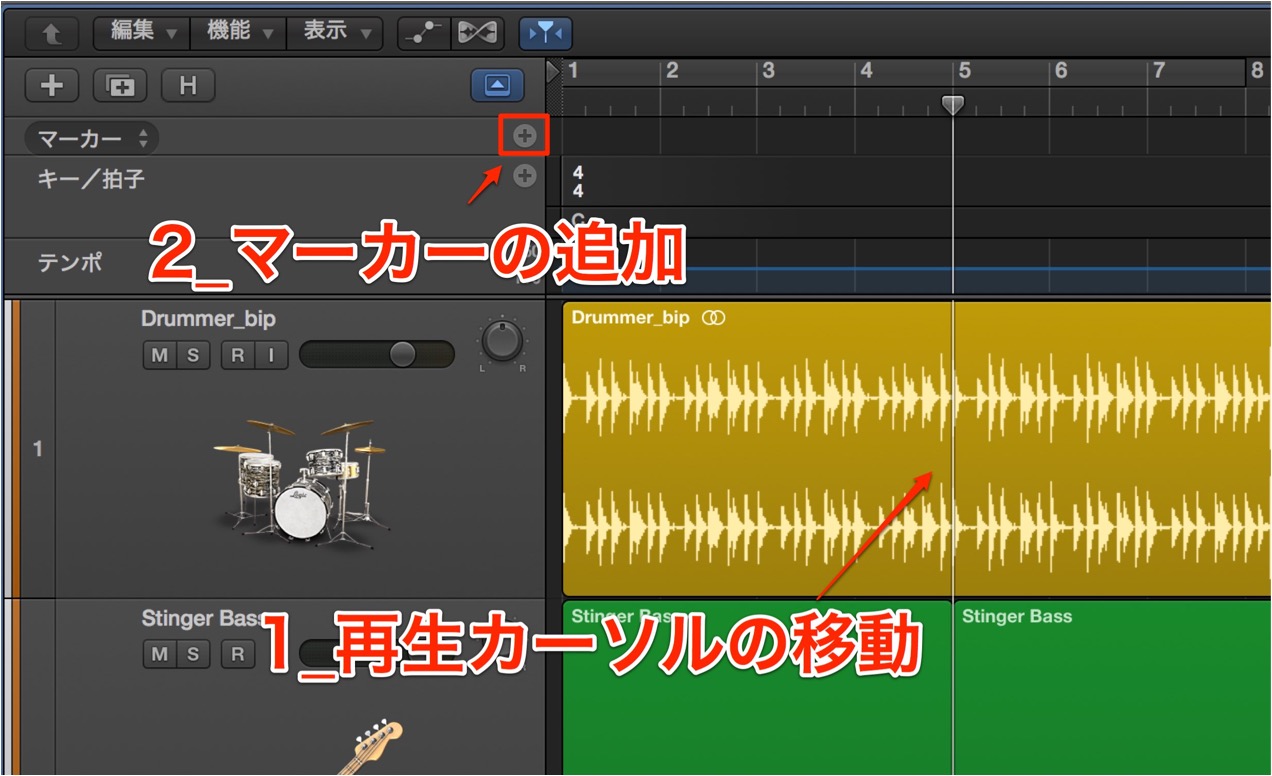This screenshot has height=776, width=1272.
Task: Click the add marker plus icon
Action: click(x=525, y=136)
